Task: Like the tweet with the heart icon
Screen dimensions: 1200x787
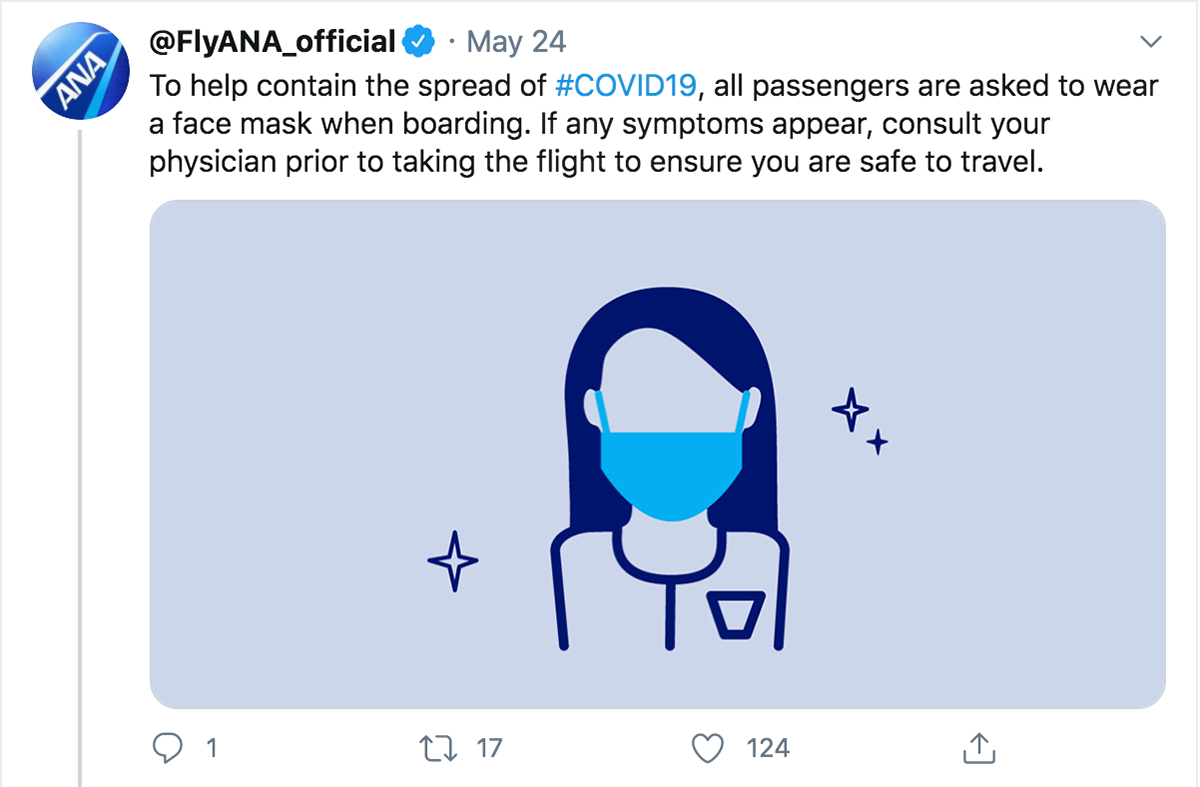Action: click(x=707, y=747)
